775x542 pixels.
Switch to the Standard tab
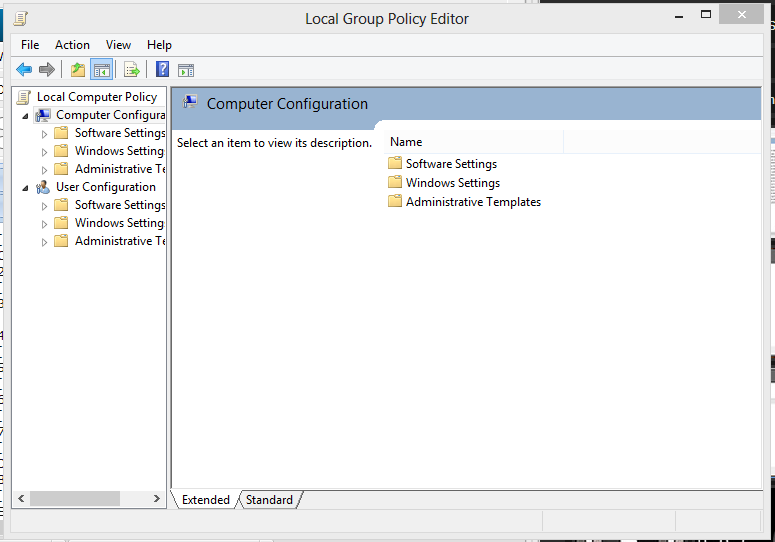tap(269, 500)
